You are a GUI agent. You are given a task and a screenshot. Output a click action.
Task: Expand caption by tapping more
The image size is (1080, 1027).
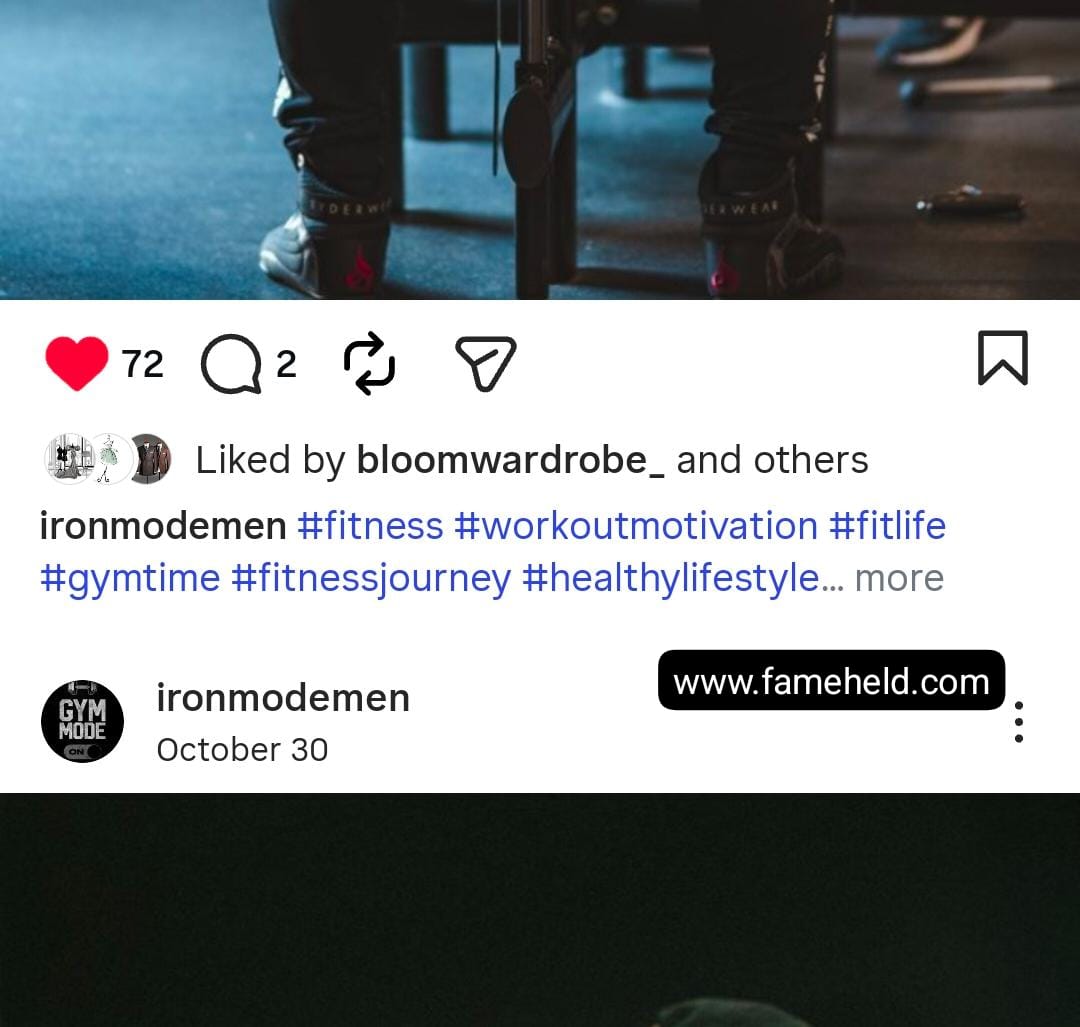pos(899,578)
